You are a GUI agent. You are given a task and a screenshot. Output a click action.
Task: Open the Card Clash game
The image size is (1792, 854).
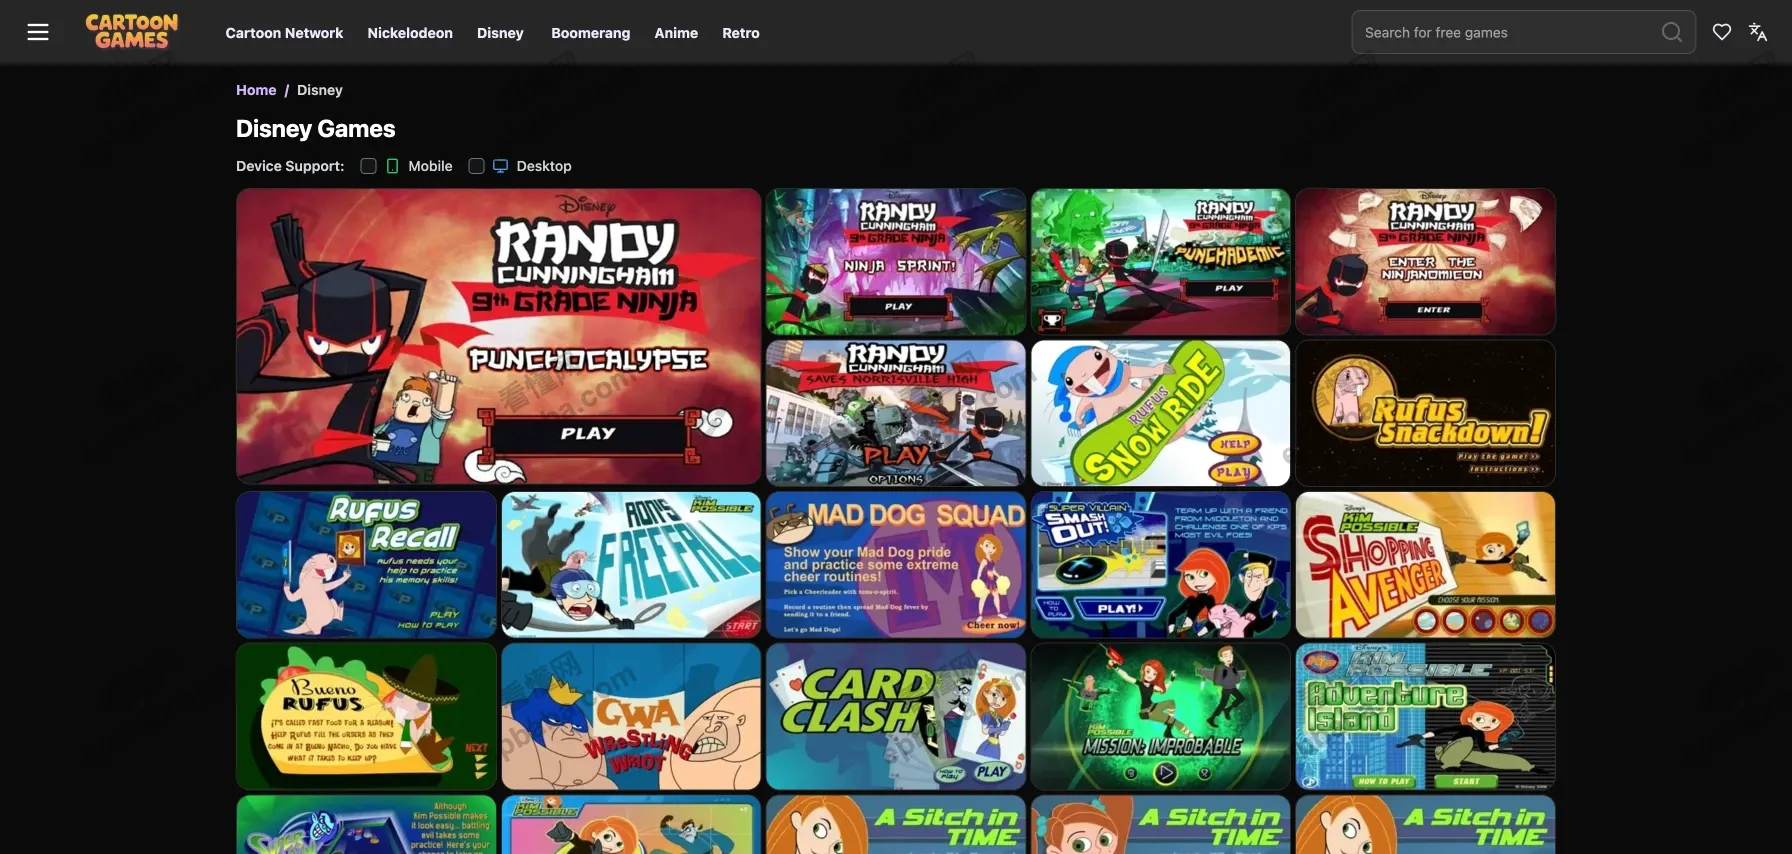(896, 717)
